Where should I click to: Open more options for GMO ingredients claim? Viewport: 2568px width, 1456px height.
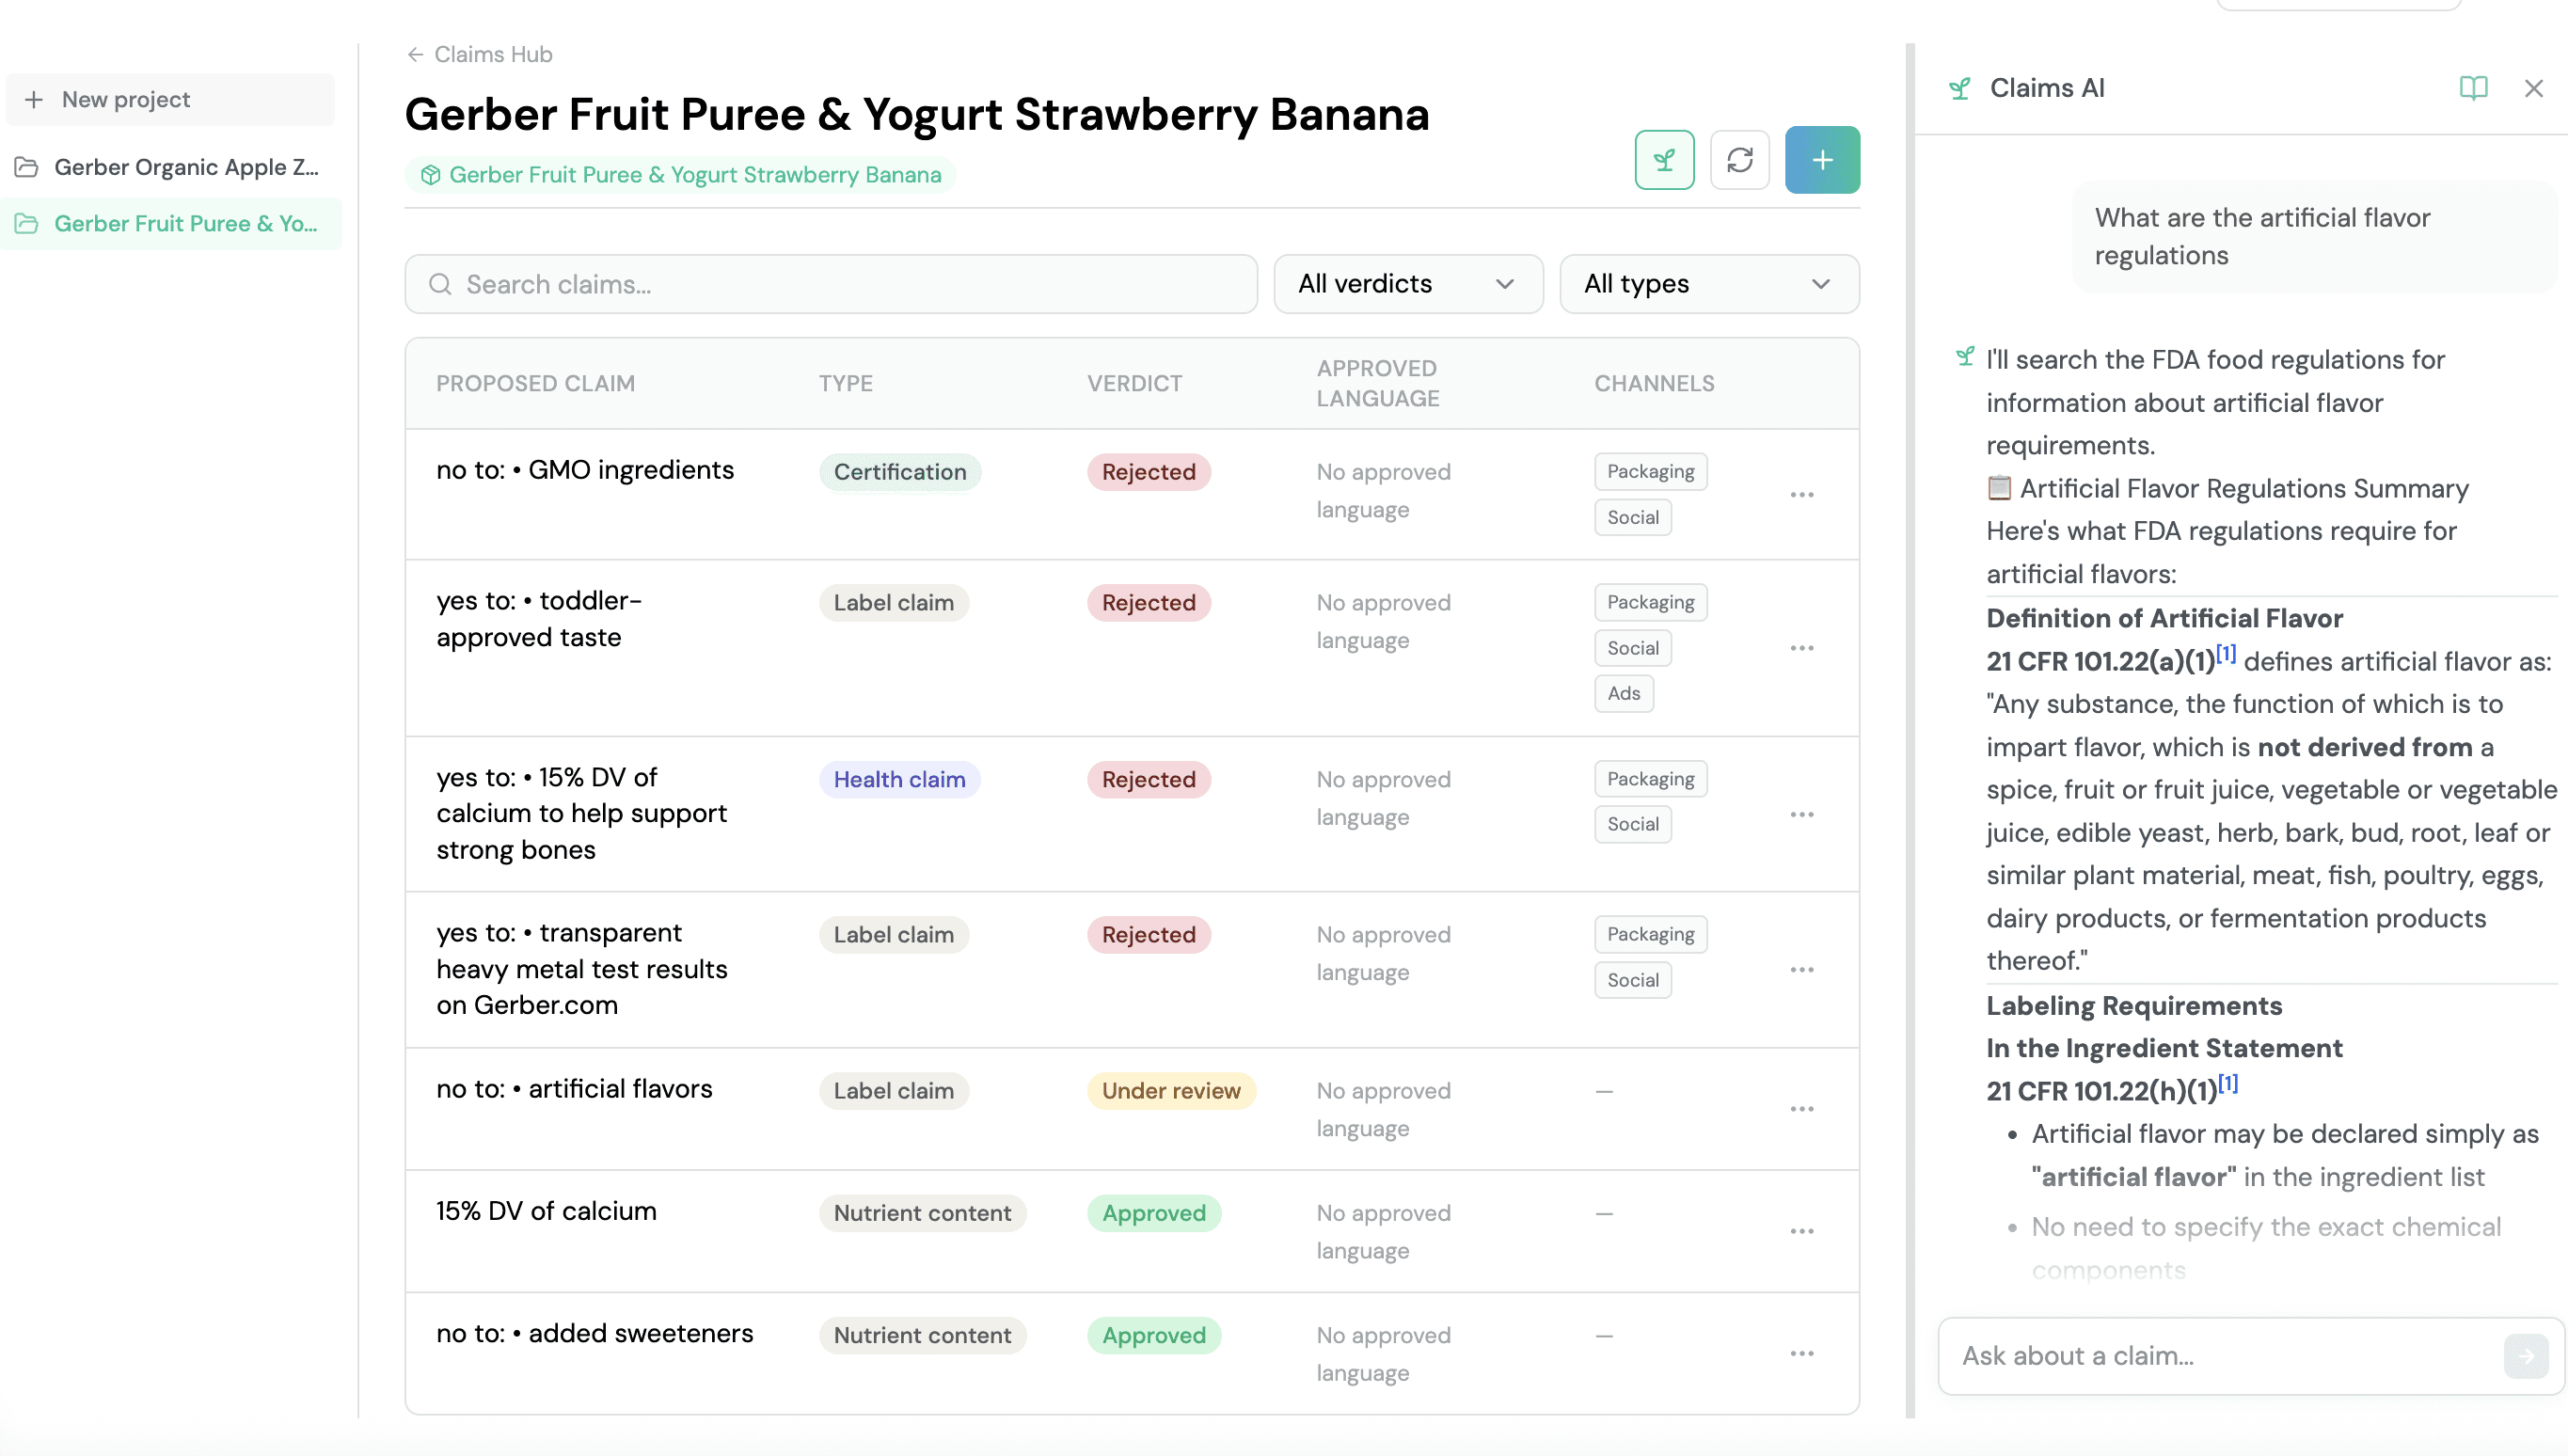1801,495
